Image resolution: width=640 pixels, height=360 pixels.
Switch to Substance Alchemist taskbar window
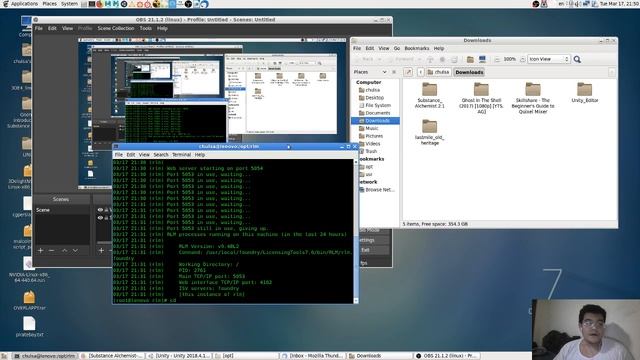(x=112, y=356)
